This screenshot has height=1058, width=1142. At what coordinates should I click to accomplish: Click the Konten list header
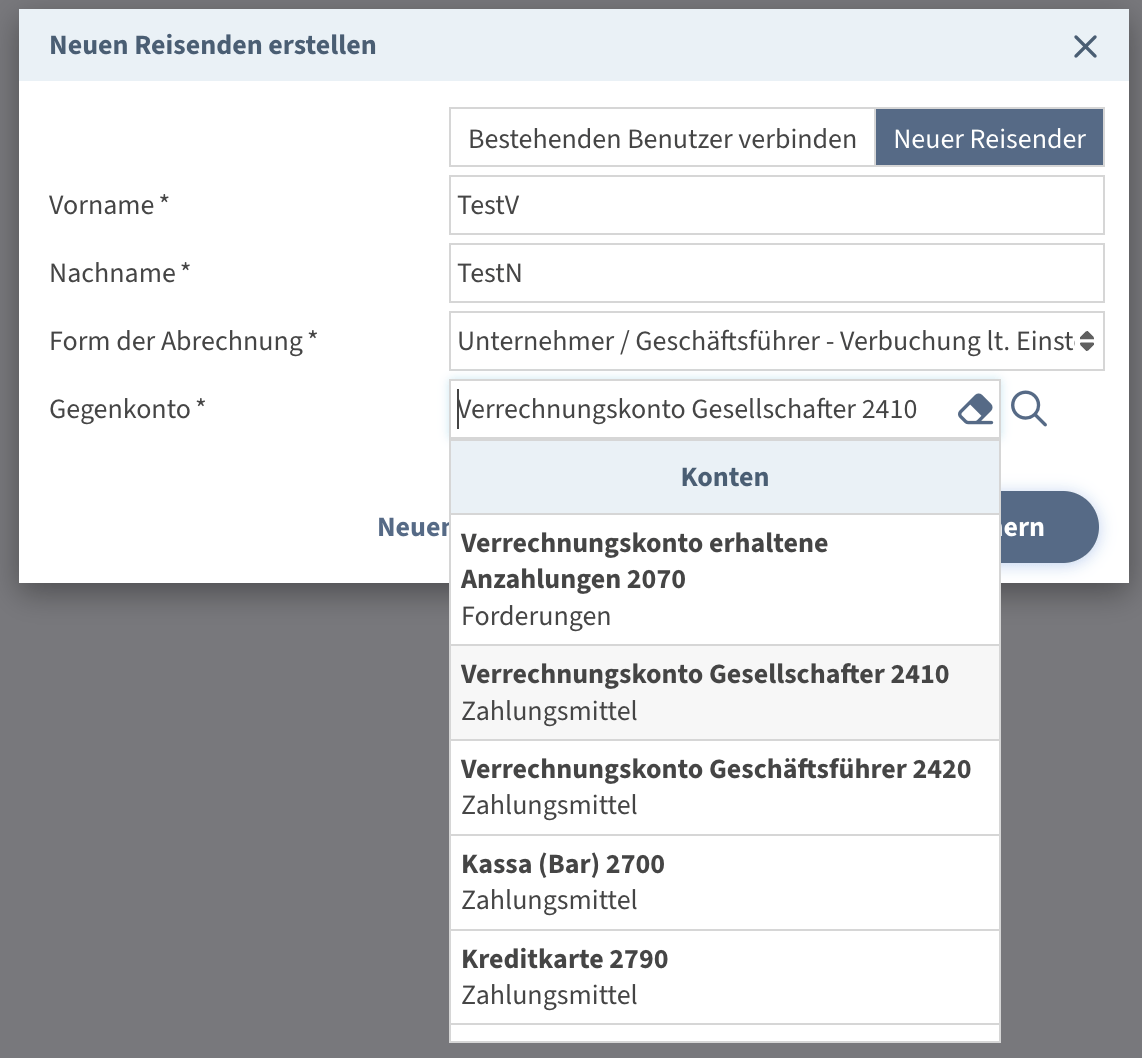[724, 477]
